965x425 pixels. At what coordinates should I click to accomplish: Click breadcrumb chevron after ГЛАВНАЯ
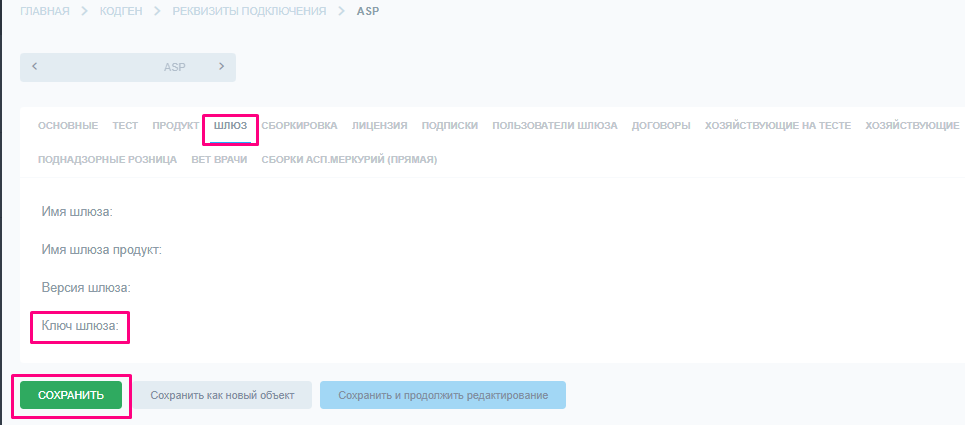click(x=85, y=12)
